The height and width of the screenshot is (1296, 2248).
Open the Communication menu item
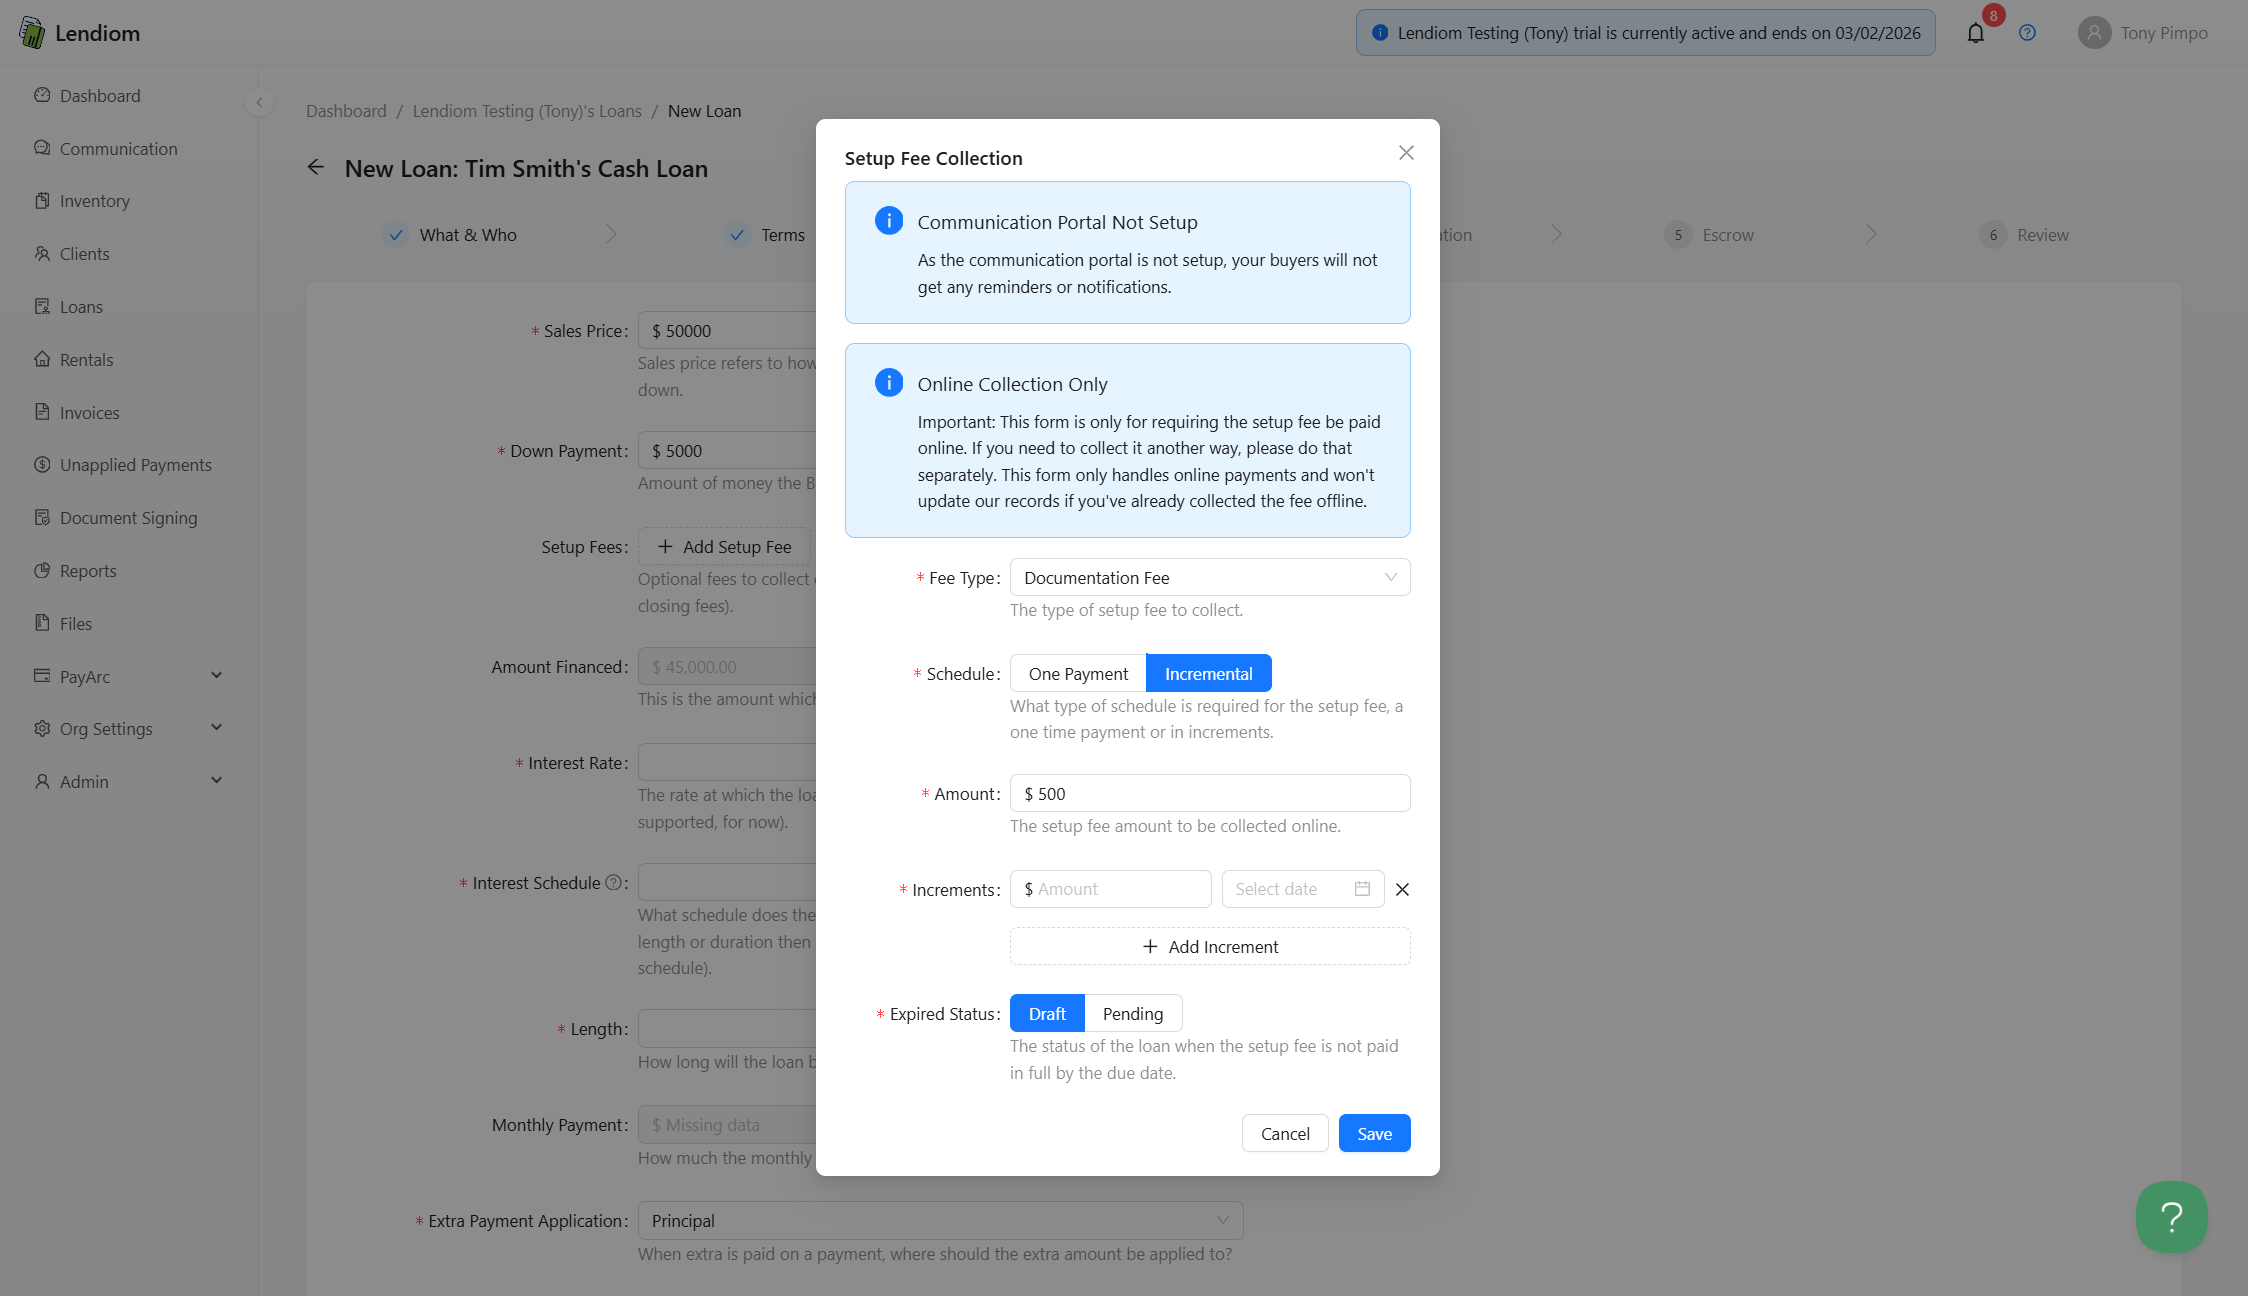[x=129, y=149]
